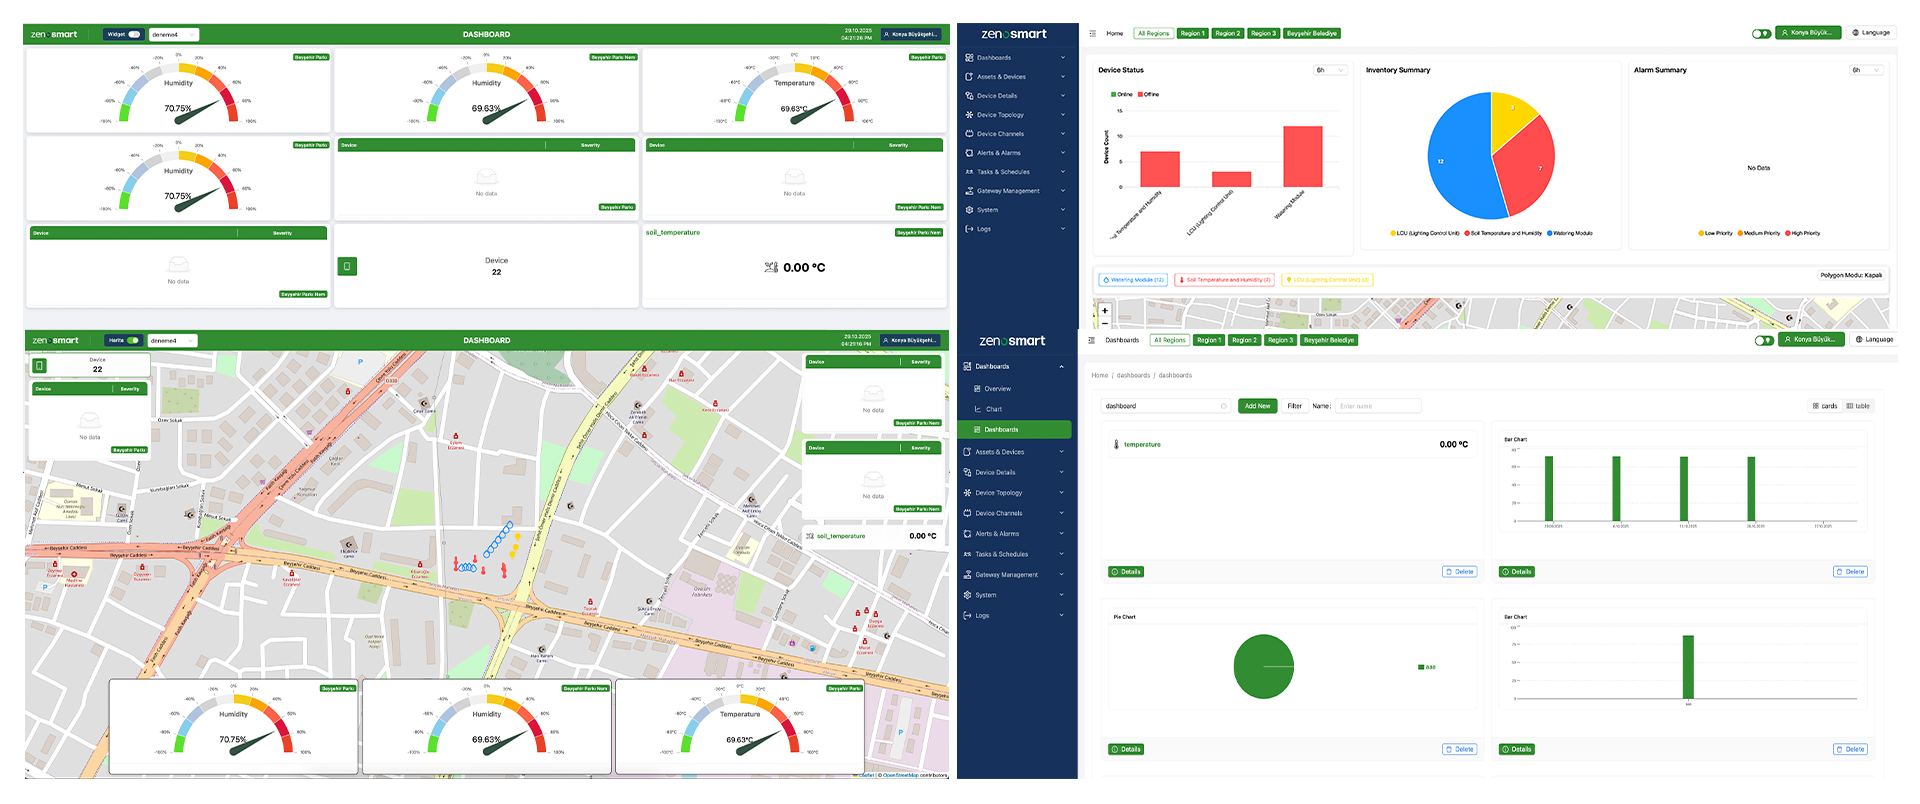Click Dashboards sidebar icon in Home screen

969,58
